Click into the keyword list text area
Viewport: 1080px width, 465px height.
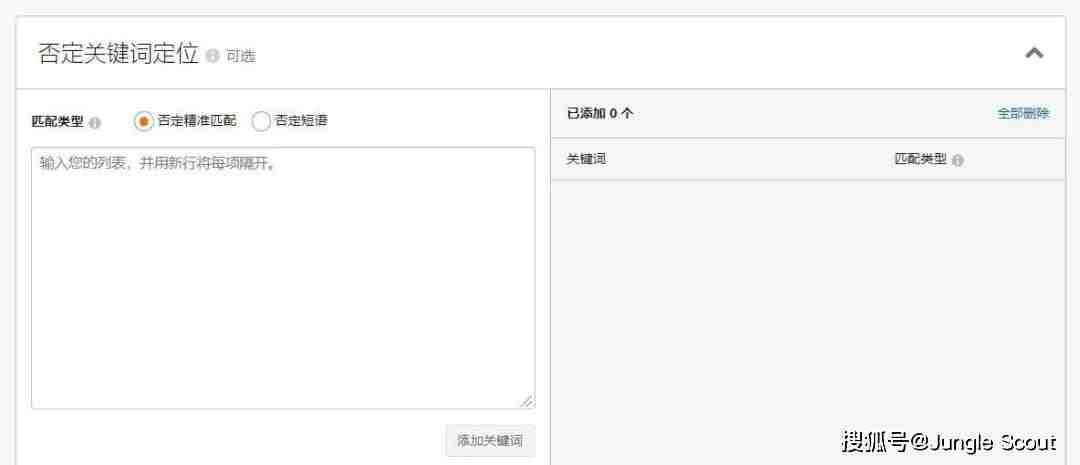click(x=283, y=278)
